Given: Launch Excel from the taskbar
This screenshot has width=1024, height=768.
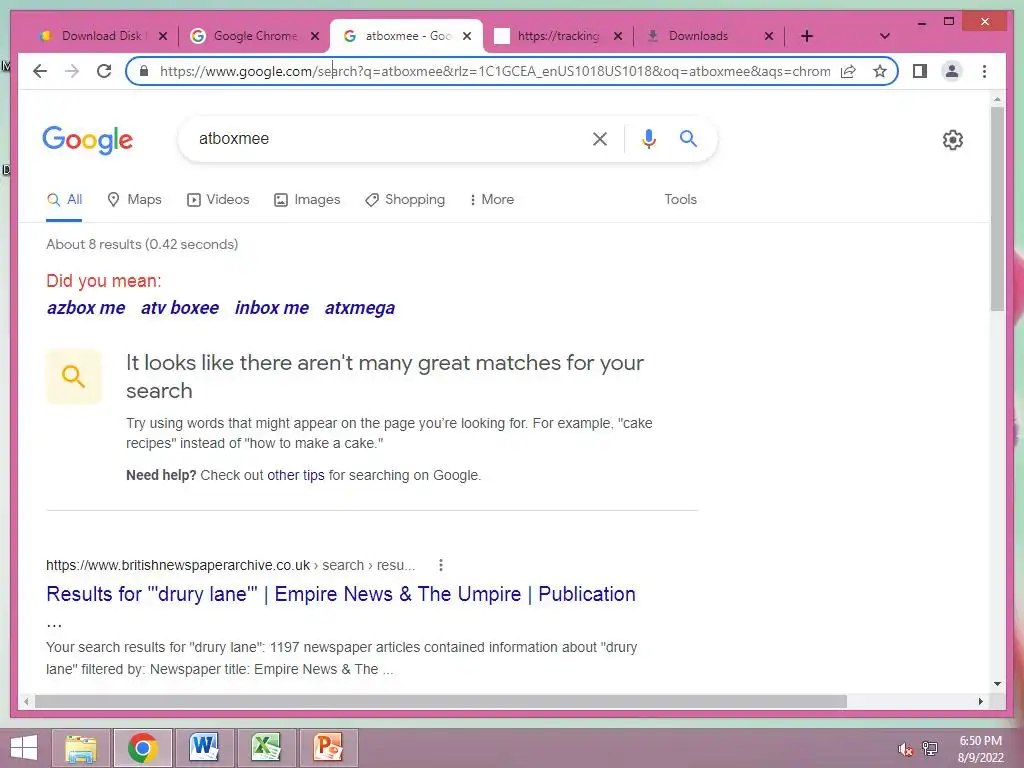Looking at the screenshot, I should [x=266, y=748].
